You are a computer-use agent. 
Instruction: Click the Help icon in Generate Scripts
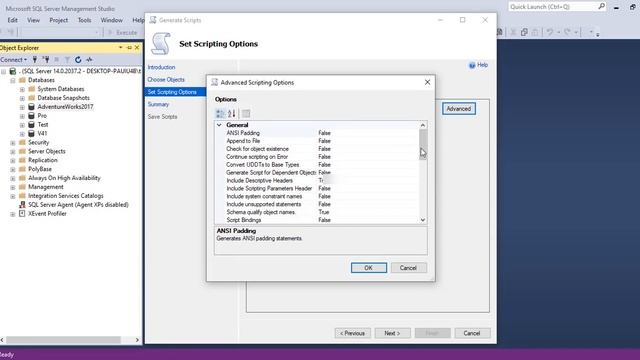(472, 65)
